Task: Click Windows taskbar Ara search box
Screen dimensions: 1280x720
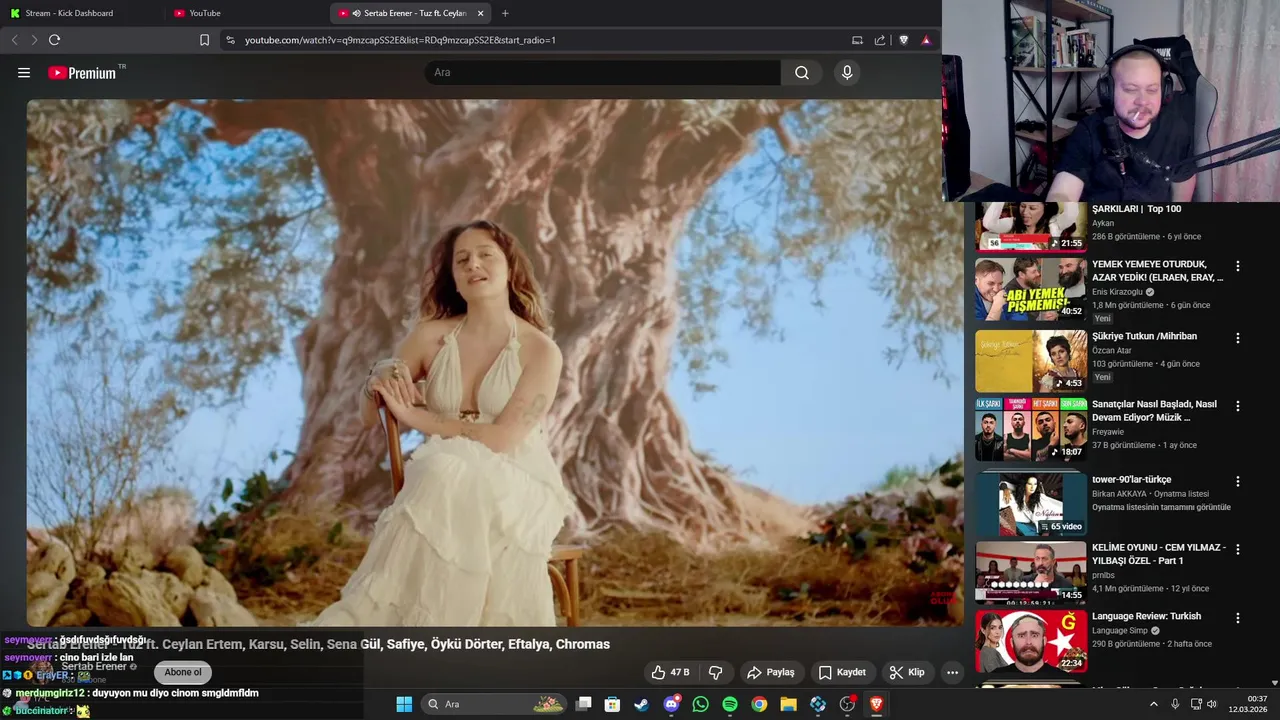Action: pyautogui.click(x=495, y=704)
